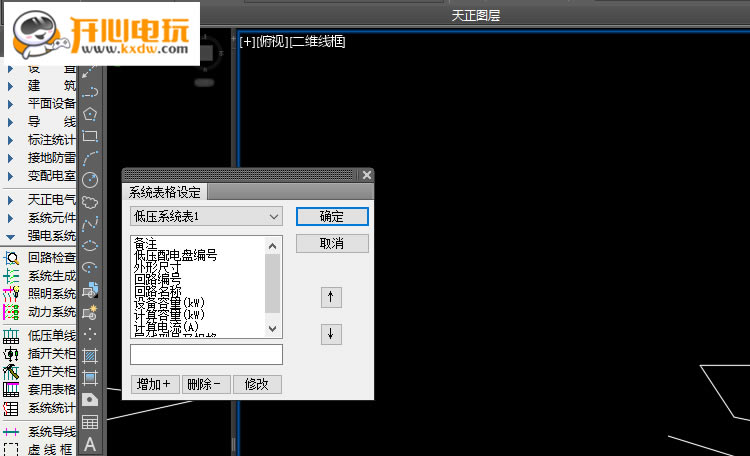Open the 低压系统表1 dropdown
750x456 pixels.
(206, 217)
